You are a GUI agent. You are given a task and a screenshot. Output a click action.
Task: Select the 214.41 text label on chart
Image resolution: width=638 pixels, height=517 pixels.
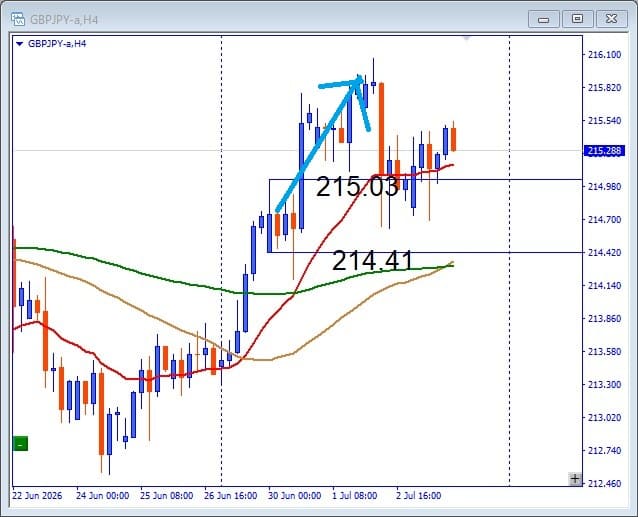click(373, 260)
